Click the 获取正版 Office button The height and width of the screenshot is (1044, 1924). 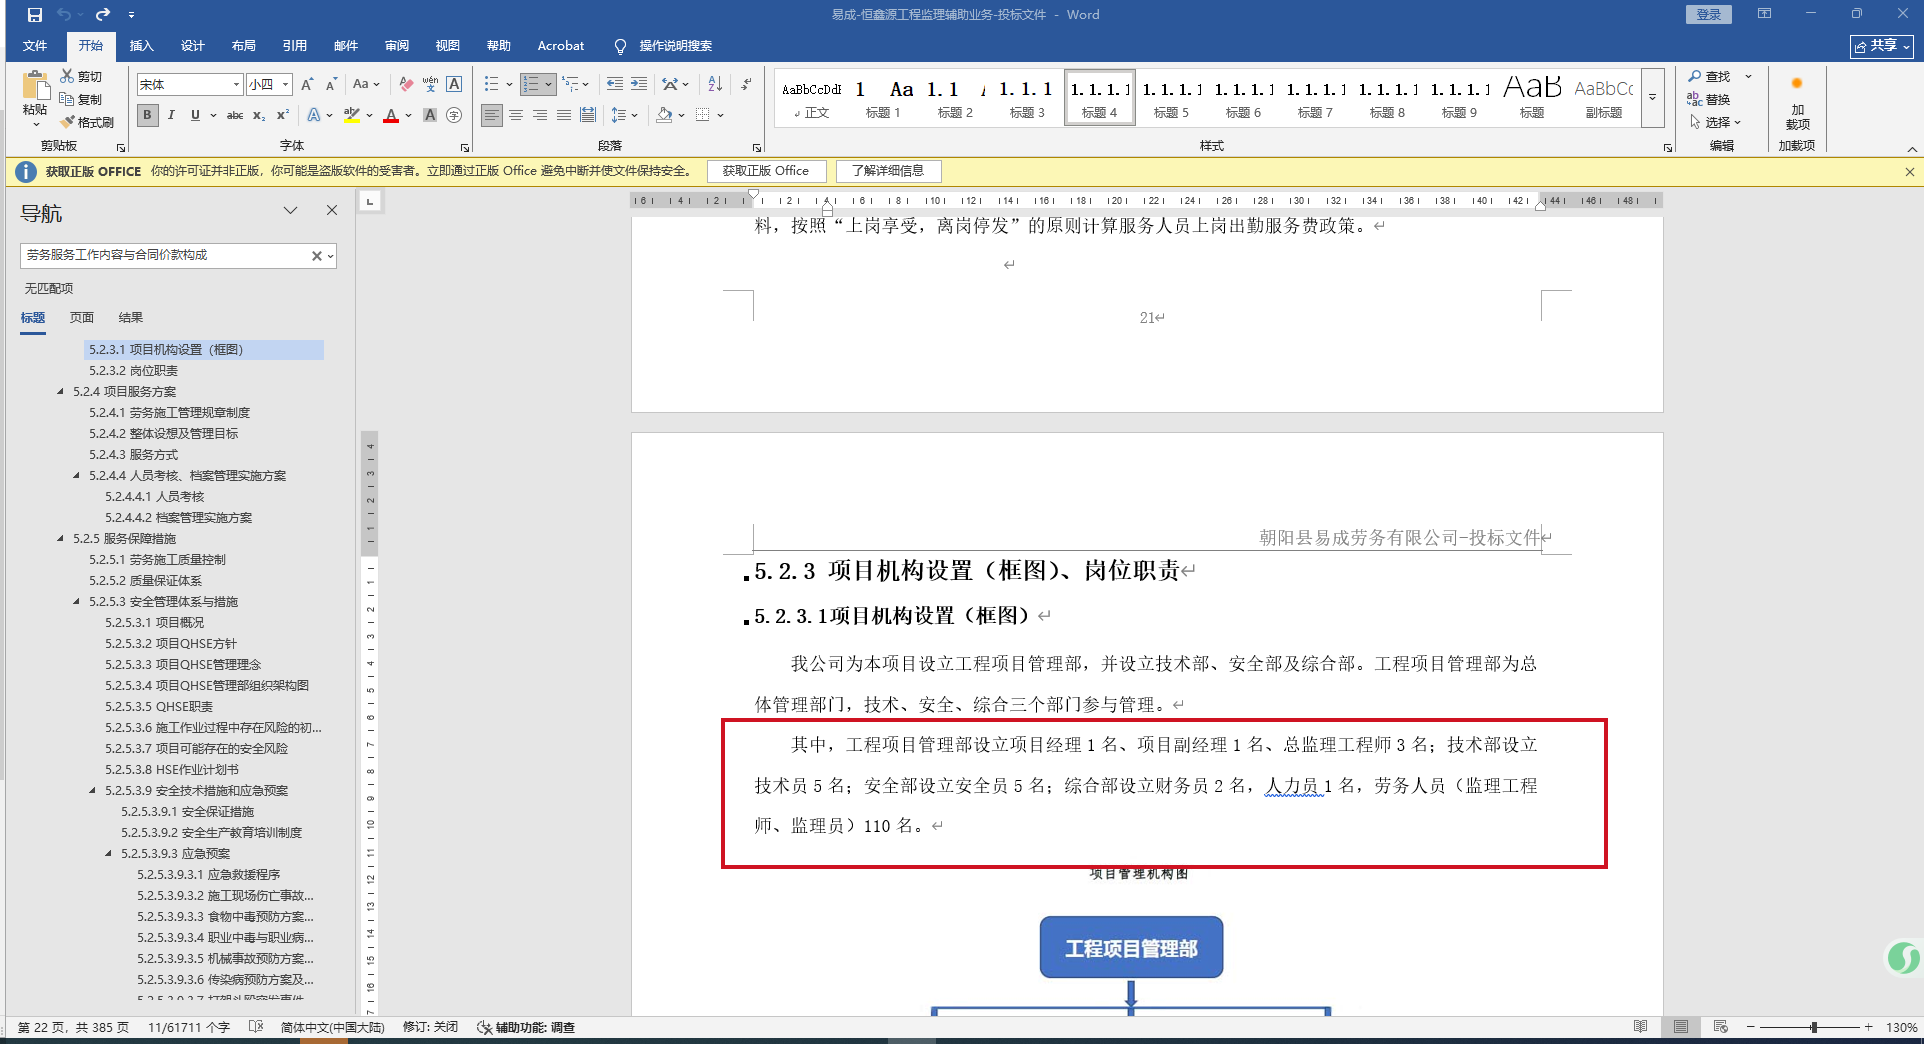[766, 171]
